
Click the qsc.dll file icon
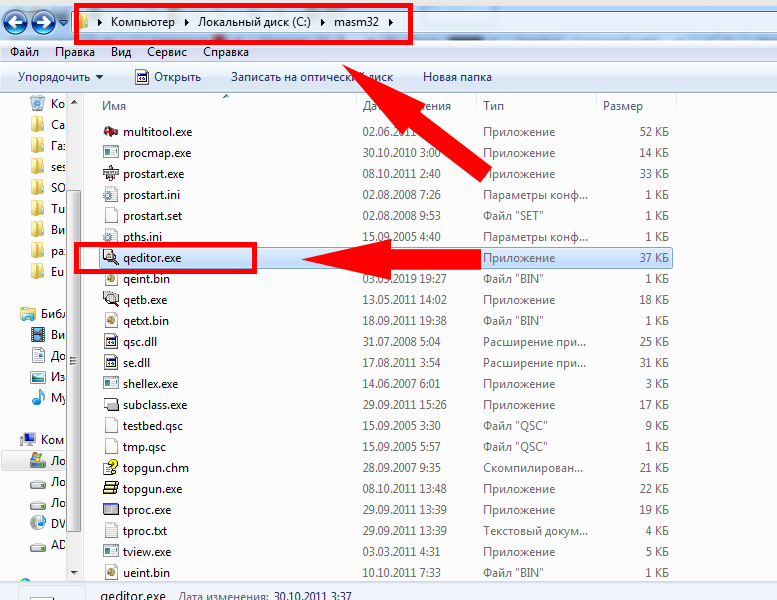111,342
